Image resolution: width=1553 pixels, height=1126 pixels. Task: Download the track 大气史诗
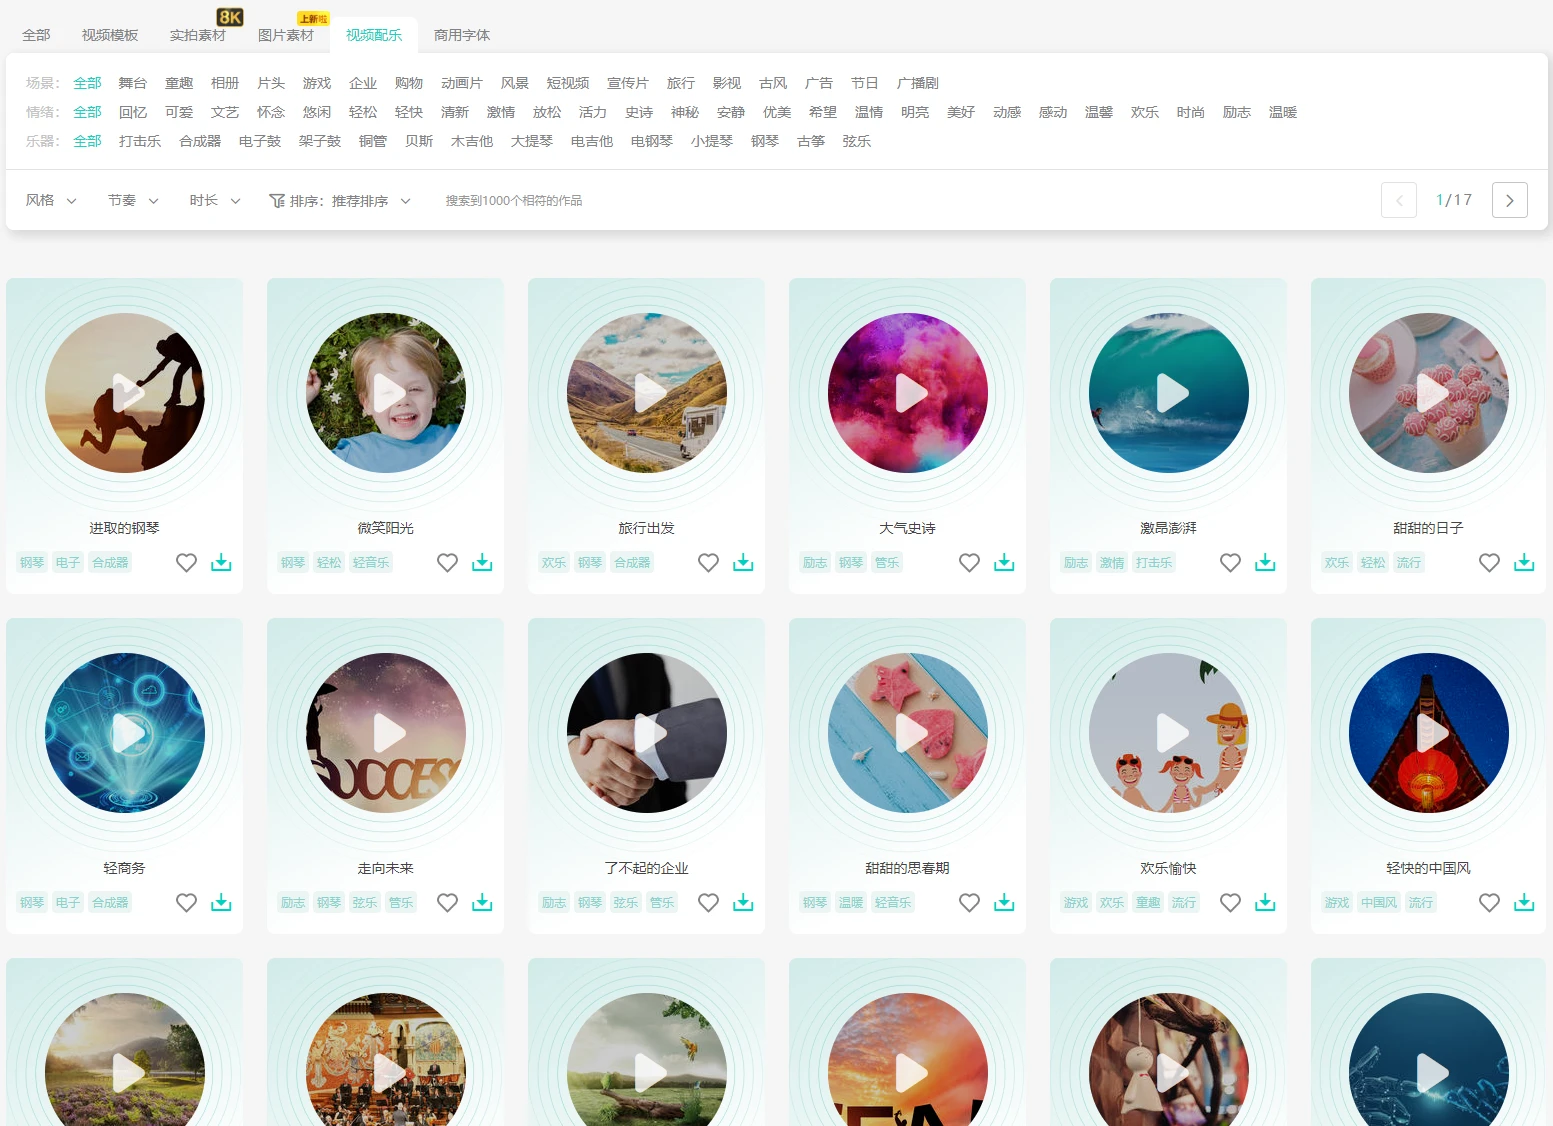[1004, 563]
